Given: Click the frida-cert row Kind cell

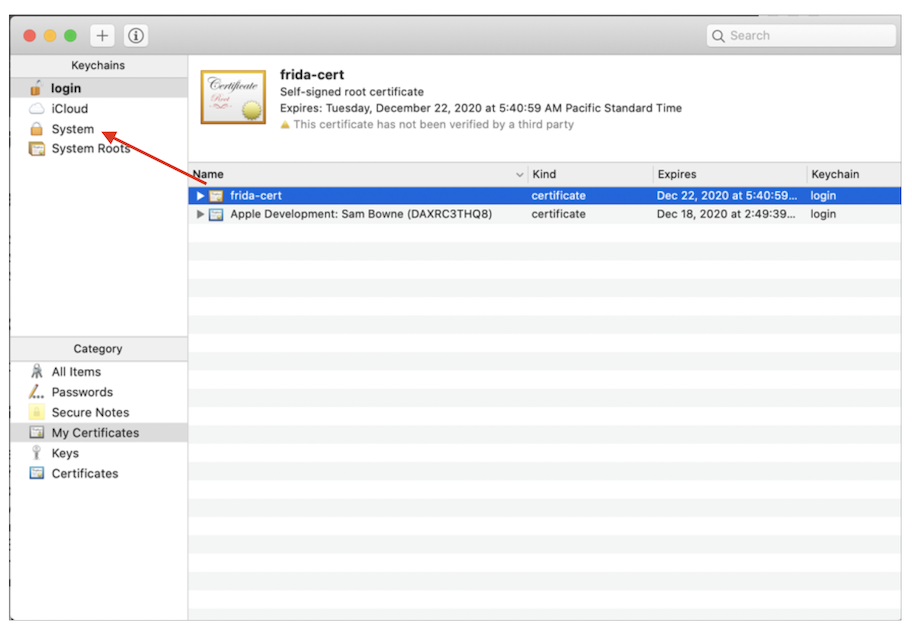Looking at the screenshot, I should pyautogui.click(x=558, y=195).
